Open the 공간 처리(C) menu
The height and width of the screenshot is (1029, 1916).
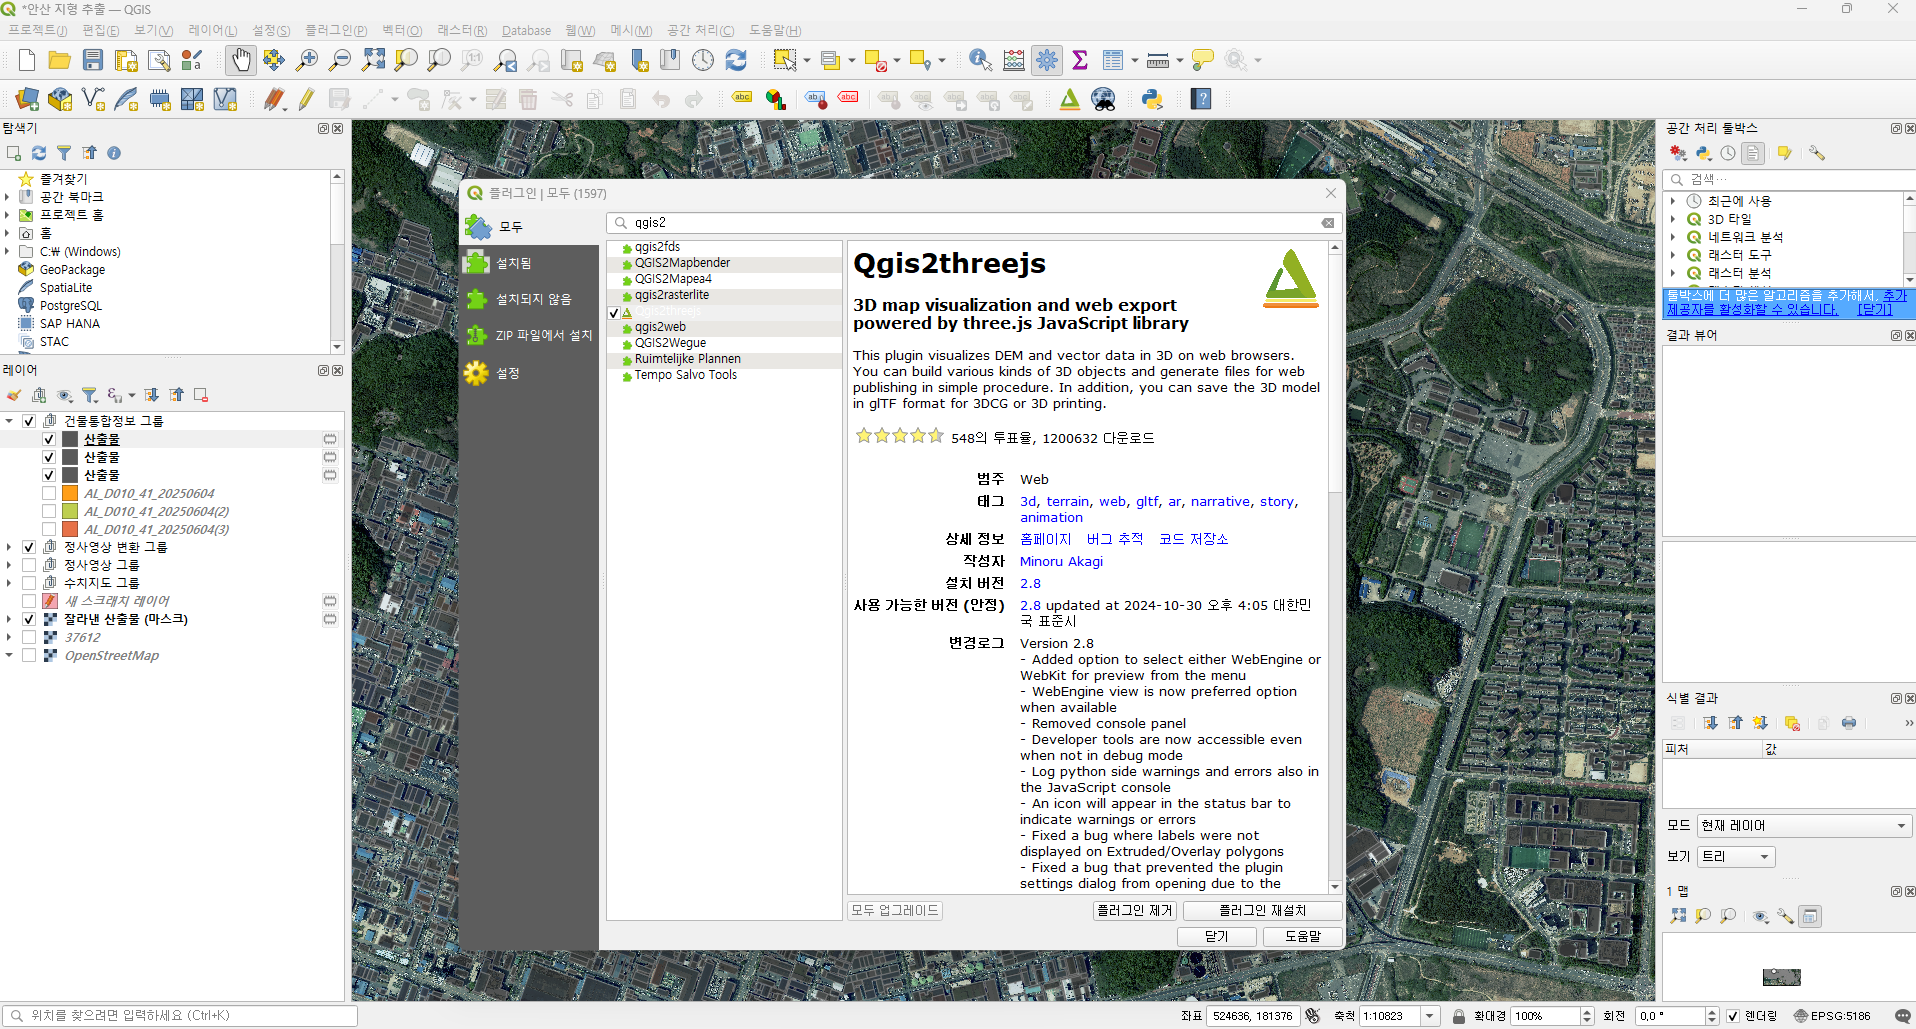(701, 30)
